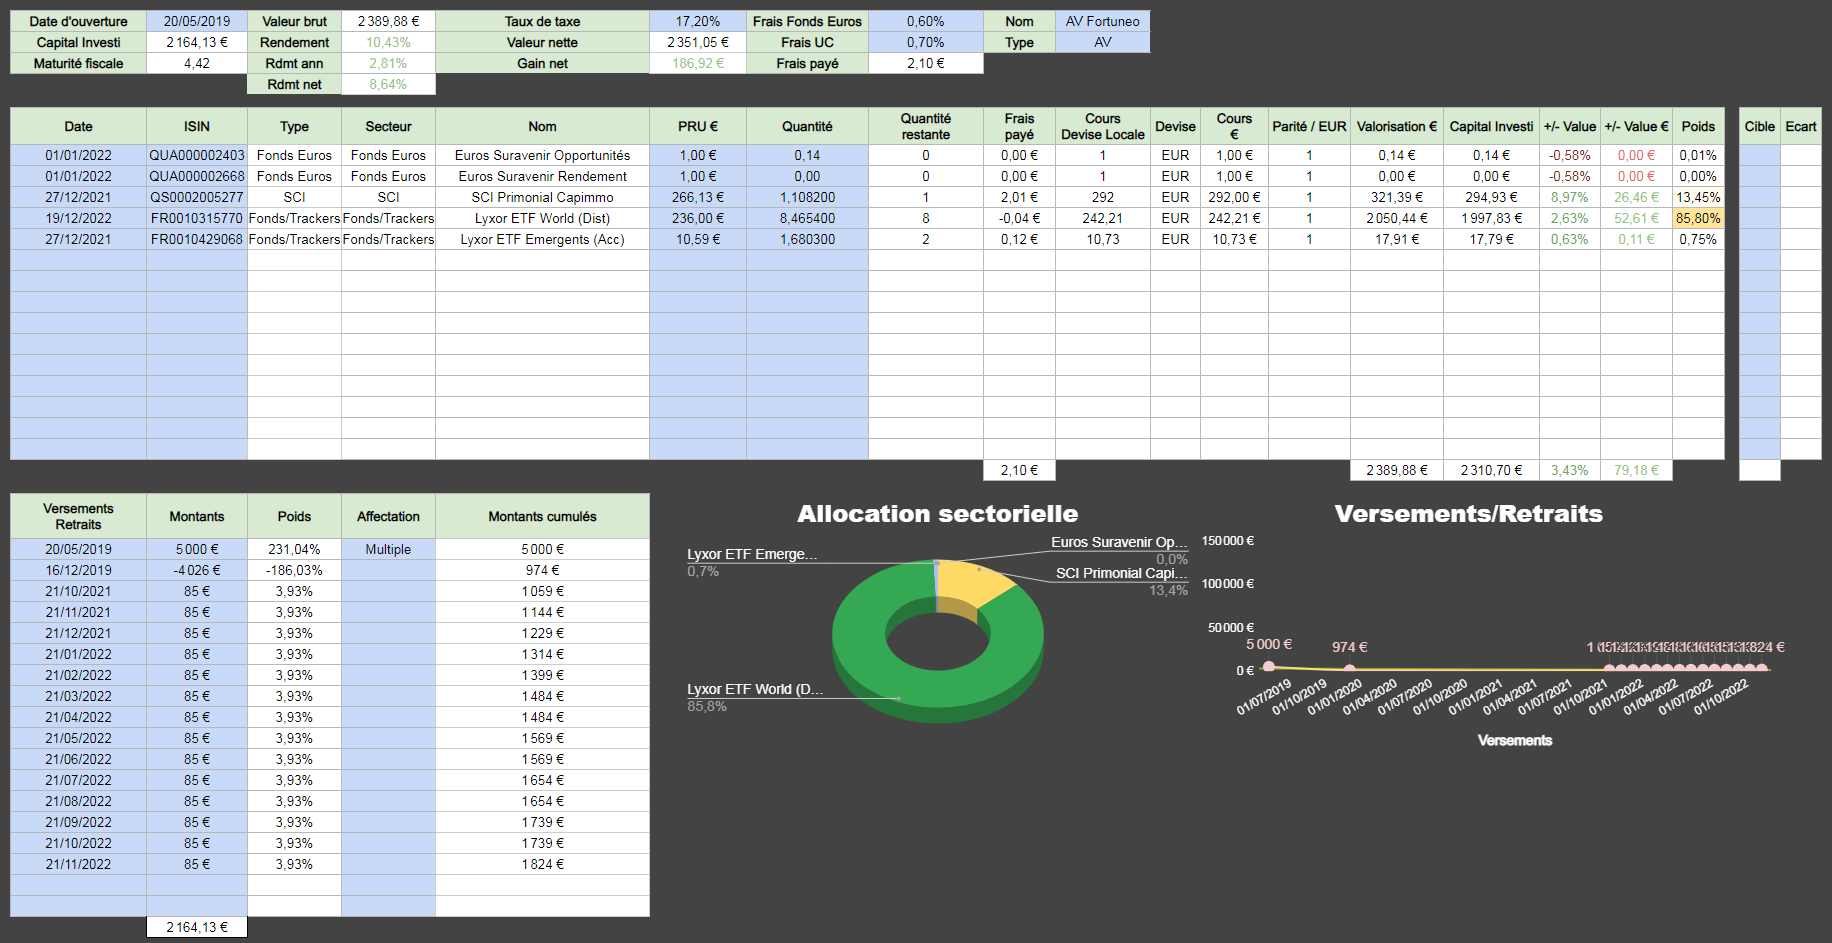Select the highlighted weight cell 85,80%

pyautogui.click(x=1698, y=218)
